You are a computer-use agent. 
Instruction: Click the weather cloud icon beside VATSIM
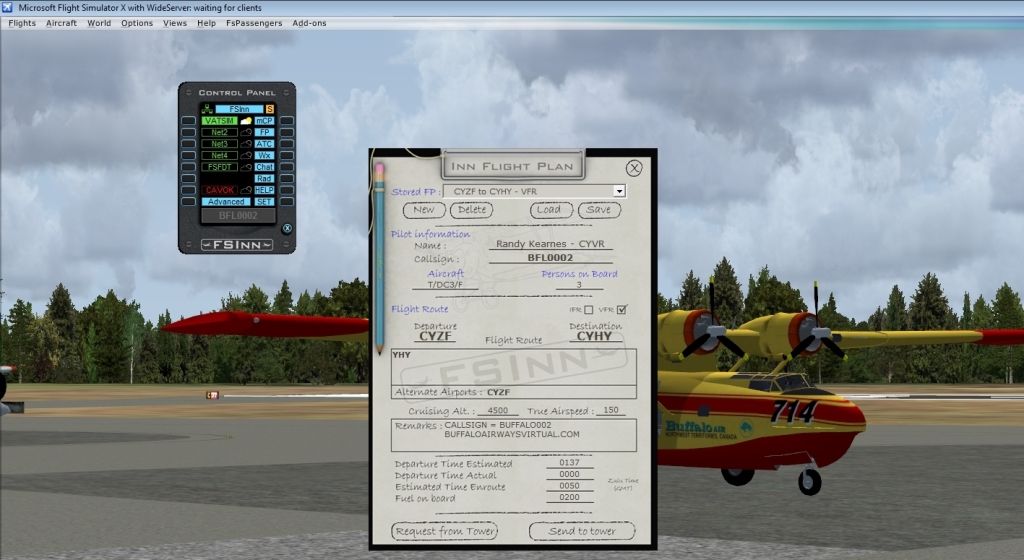point(246,121)
